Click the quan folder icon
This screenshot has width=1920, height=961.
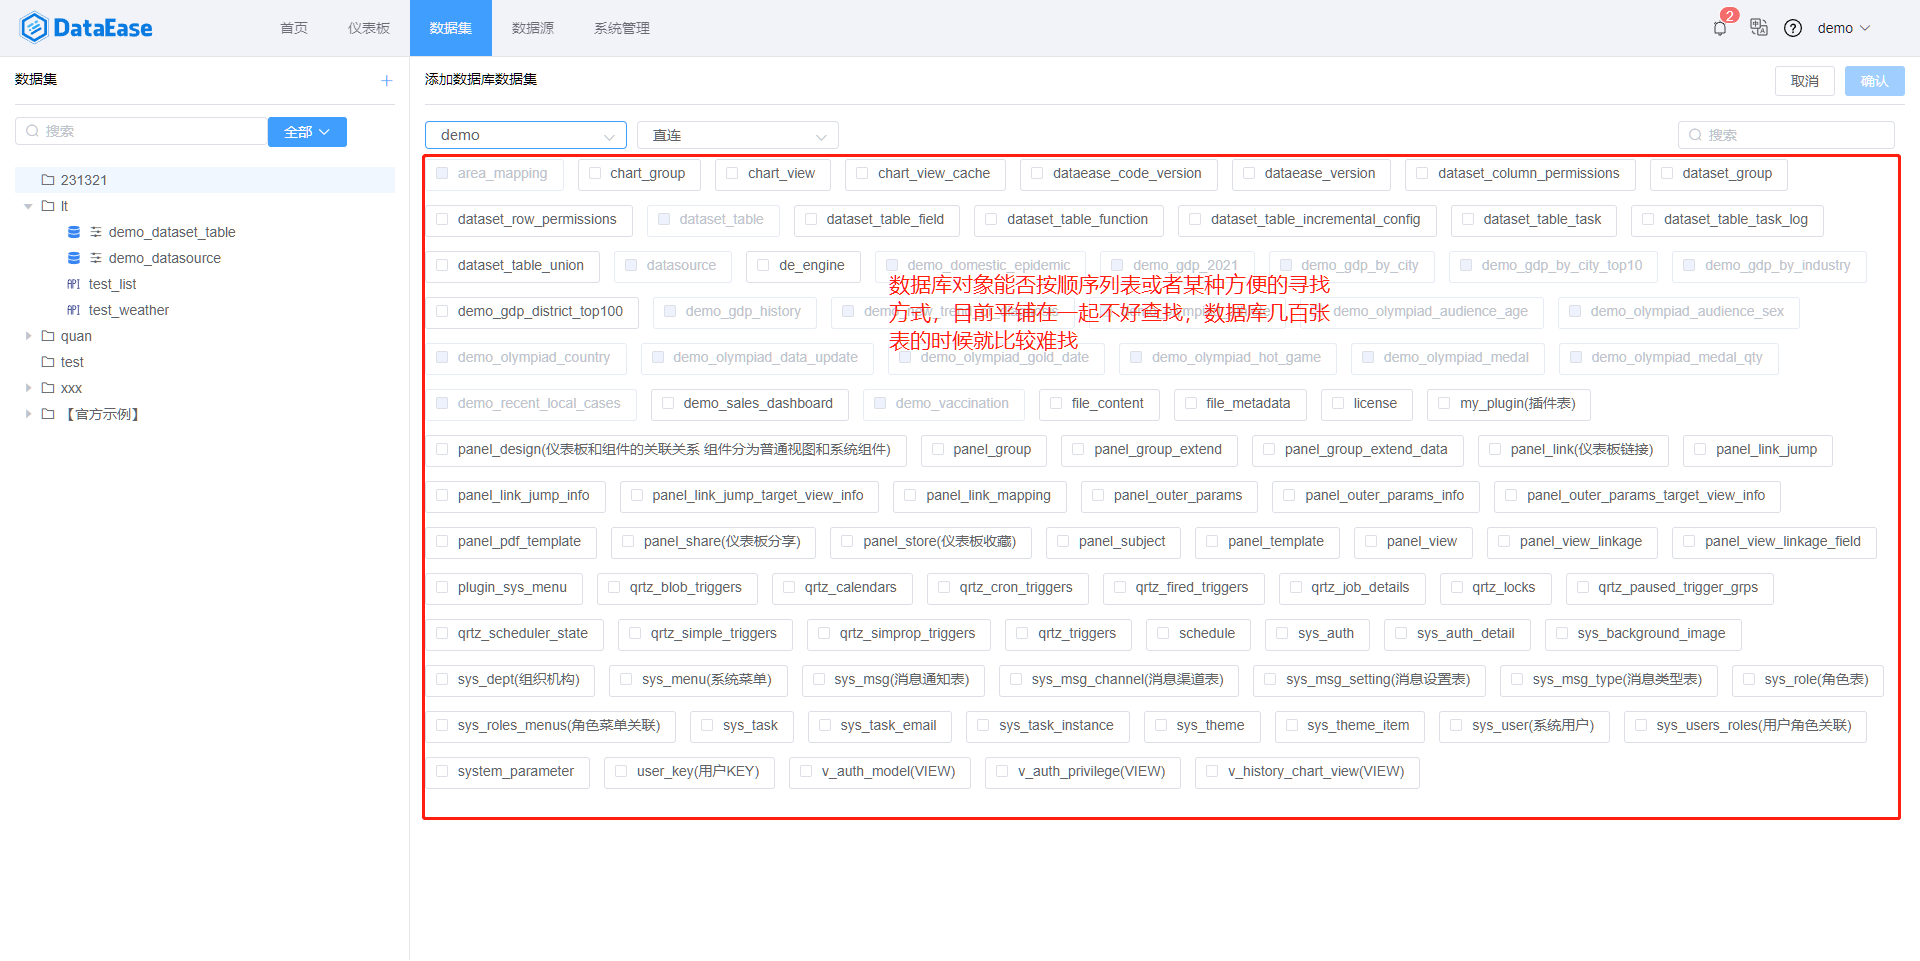coord(47,336)
